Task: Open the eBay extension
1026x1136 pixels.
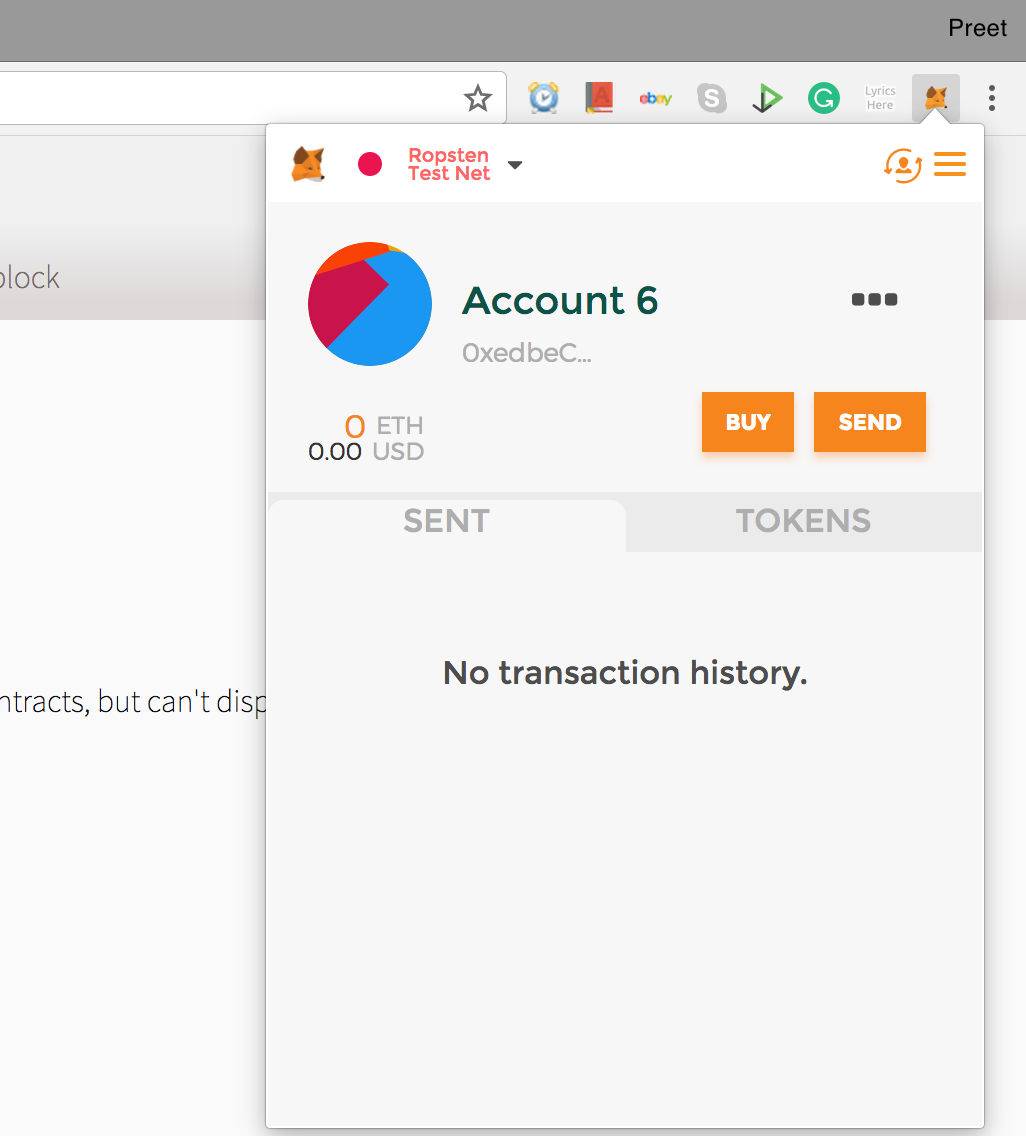Action: click(x=656, y=98)
